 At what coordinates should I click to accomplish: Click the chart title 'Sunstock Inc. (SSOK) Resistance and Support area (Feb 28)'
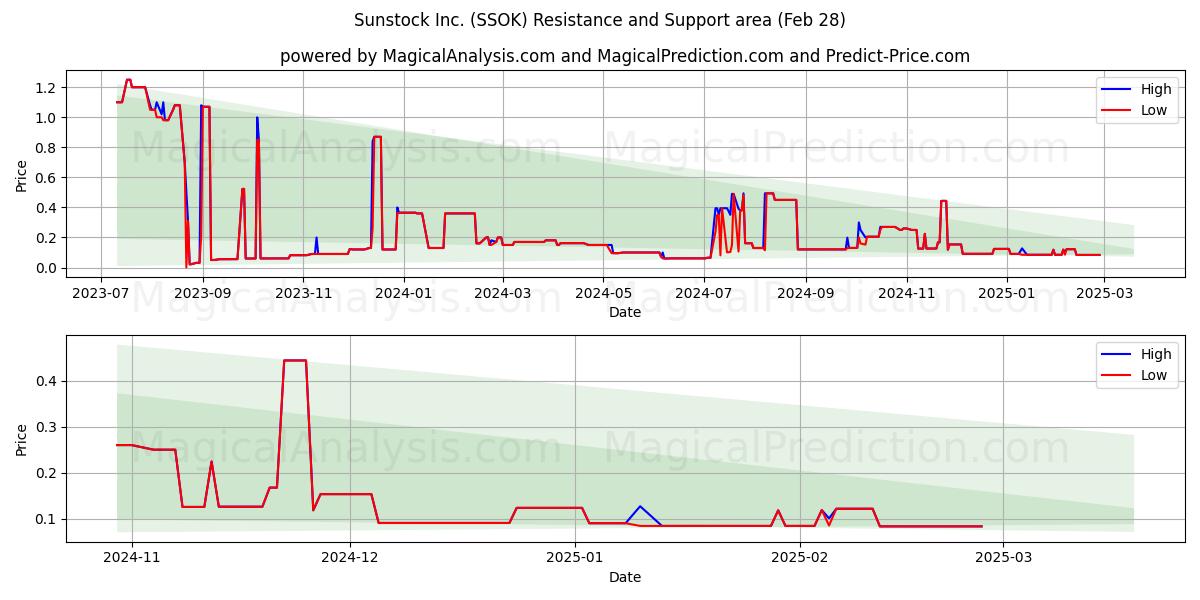(599, 20)
